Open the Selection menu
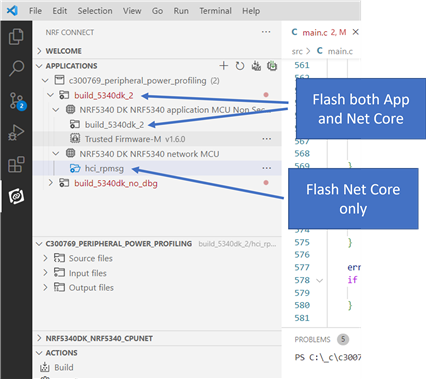This screenshot has height=379, width=426. [x=95, y=11]
